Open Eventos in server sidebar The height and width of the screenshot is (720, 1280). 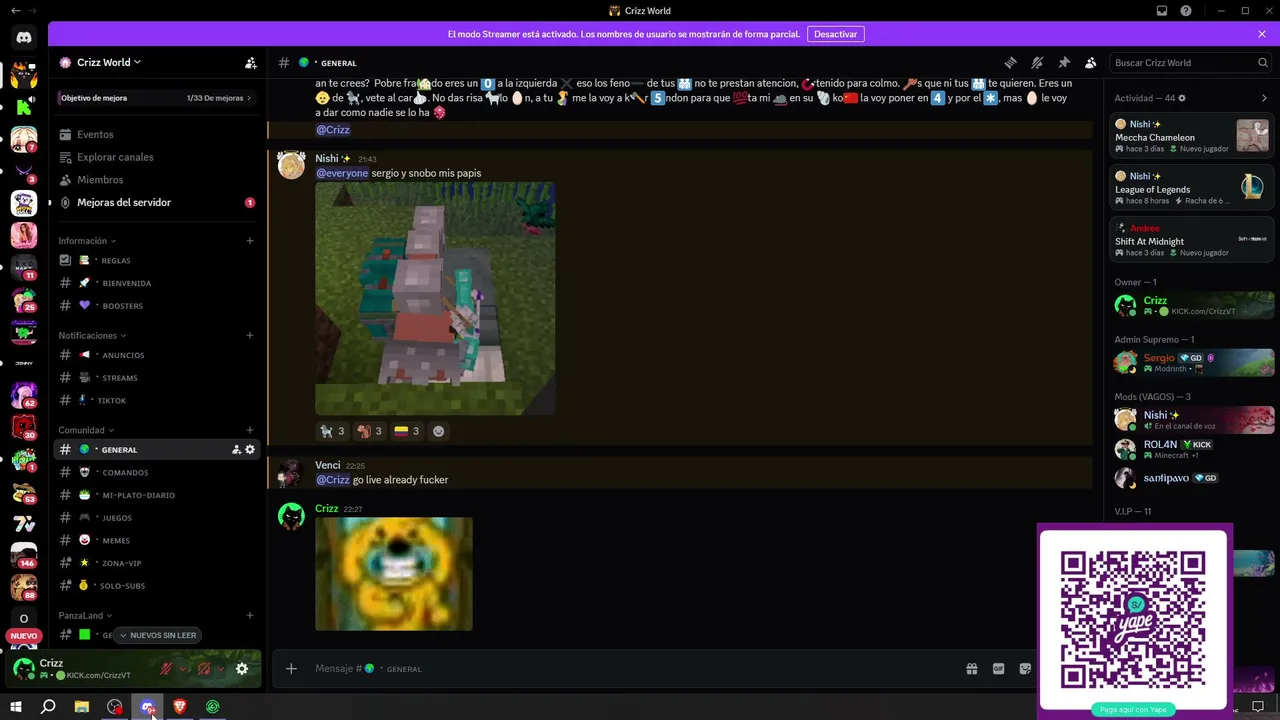tap(157, 134)
